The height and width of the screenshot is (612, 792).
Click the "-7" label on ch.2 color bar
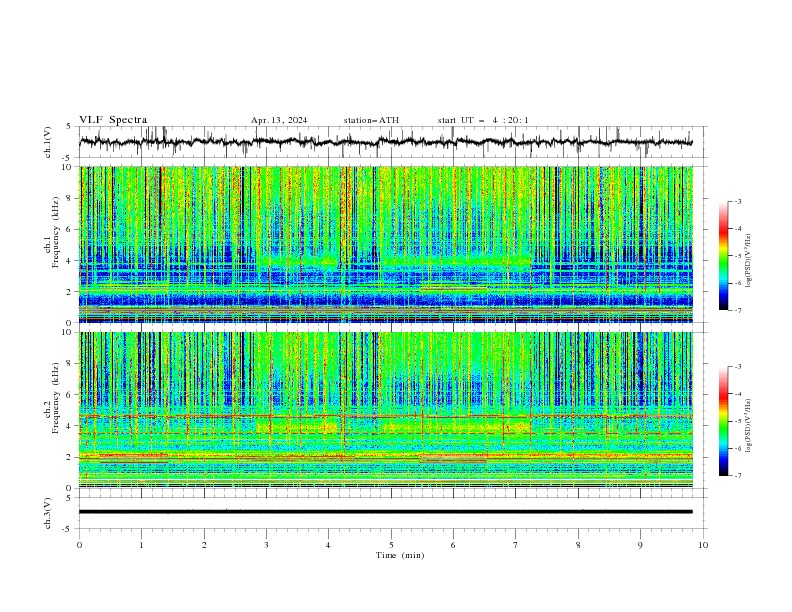coord(738,475)
